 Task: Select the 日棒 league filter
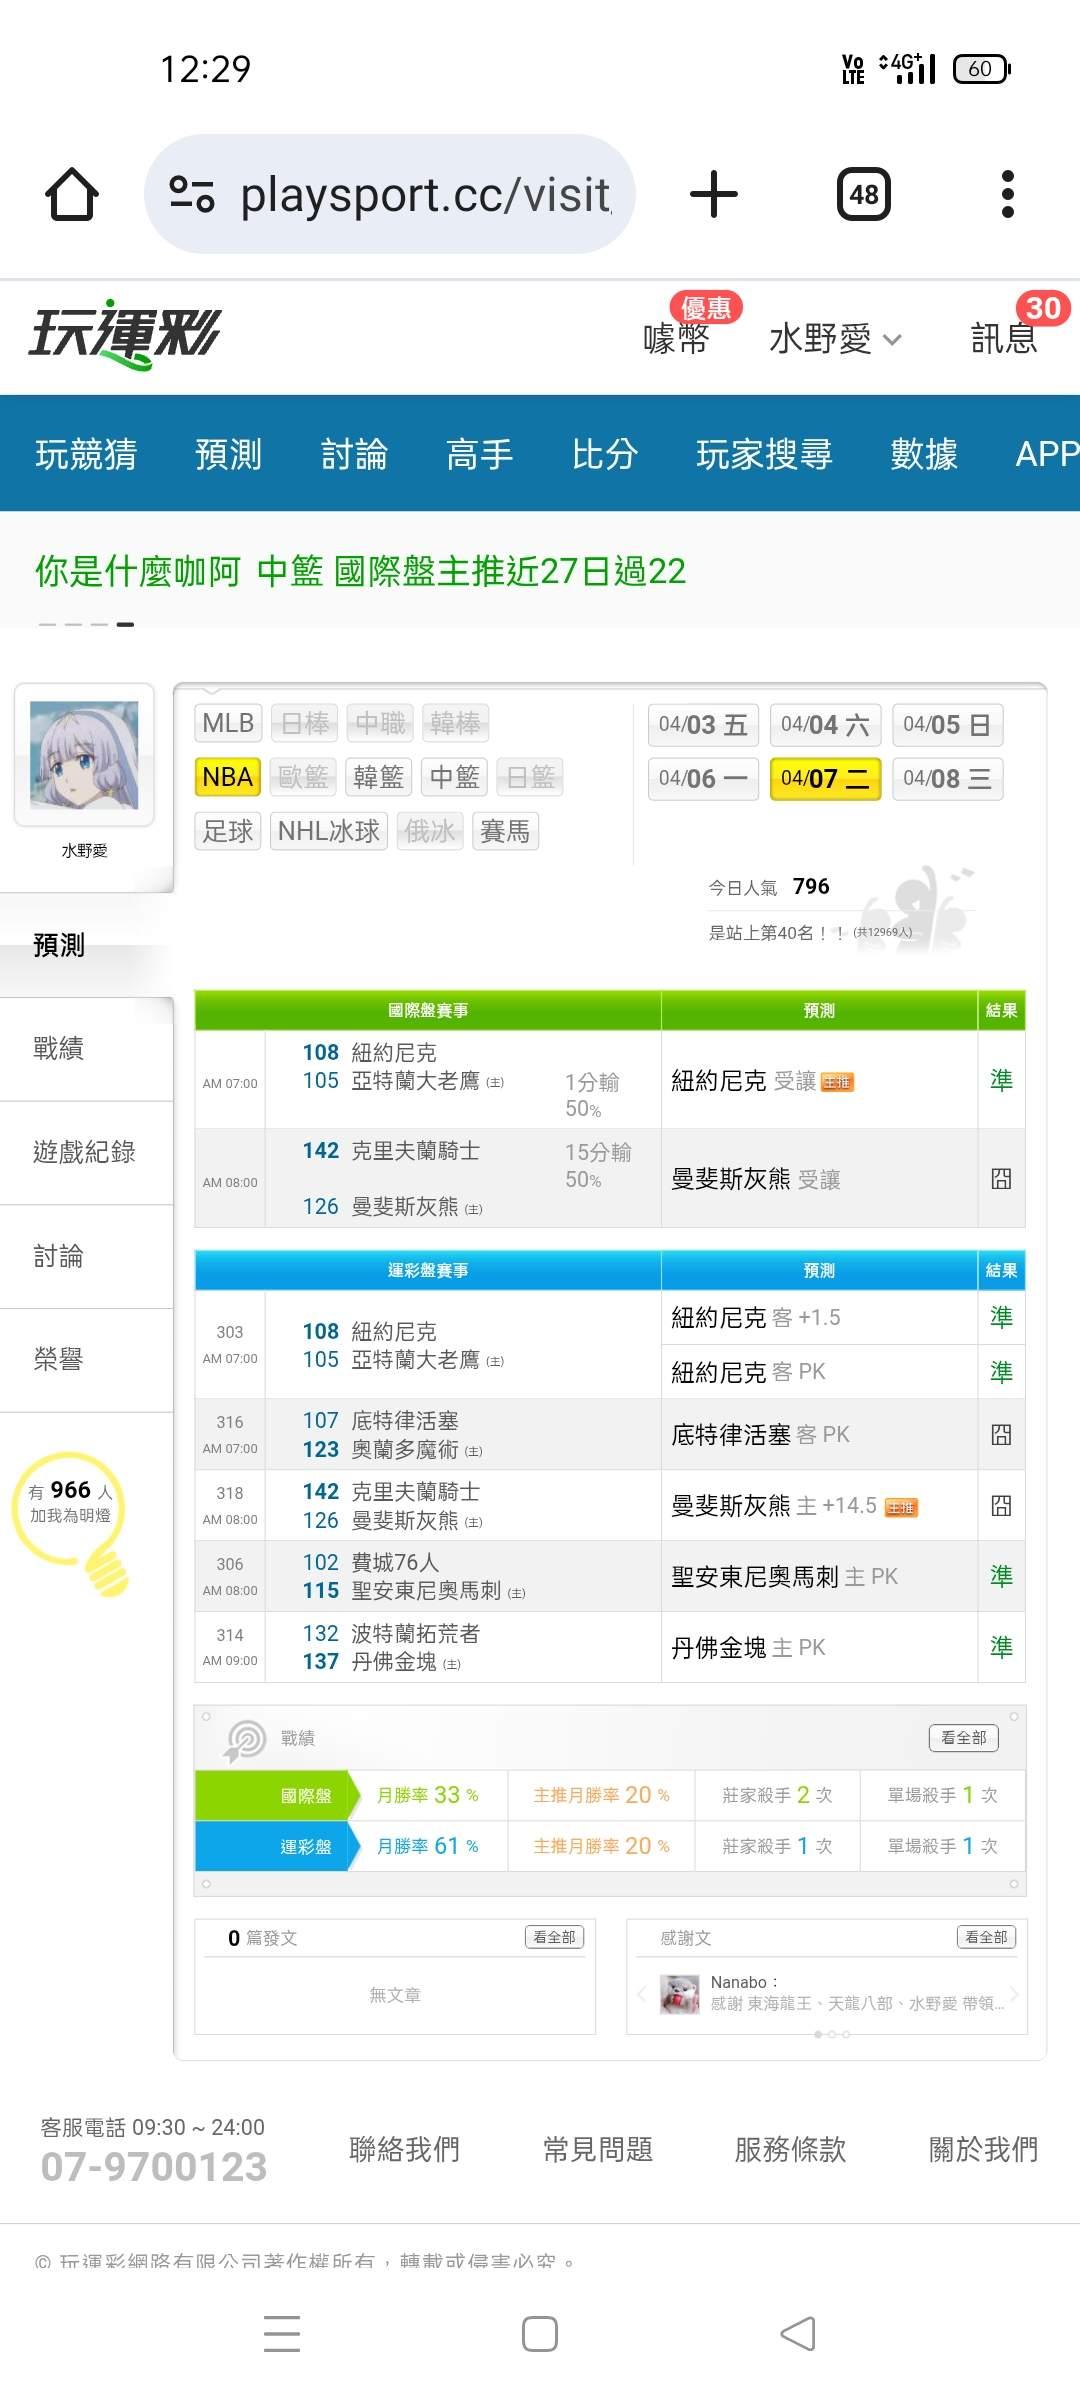(x=305, y=723)
